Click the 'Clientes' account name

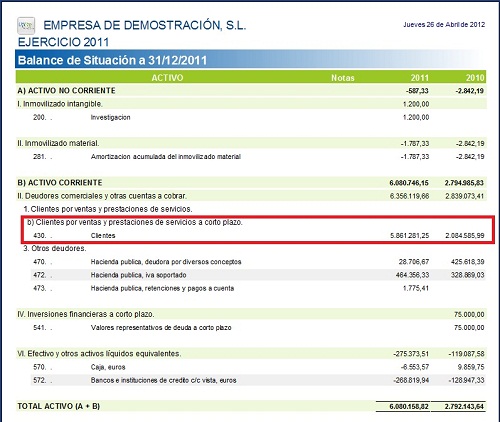(103, 236)
